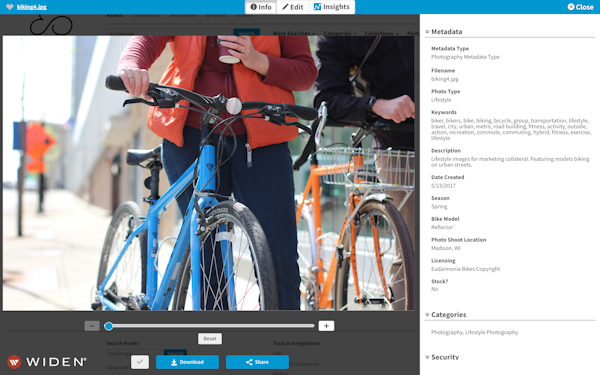Viewport: 600px width, 375px height.
Task: Select 'Eudaimonia Bikes Copyright' licensing value
Action: coord(465,269)
